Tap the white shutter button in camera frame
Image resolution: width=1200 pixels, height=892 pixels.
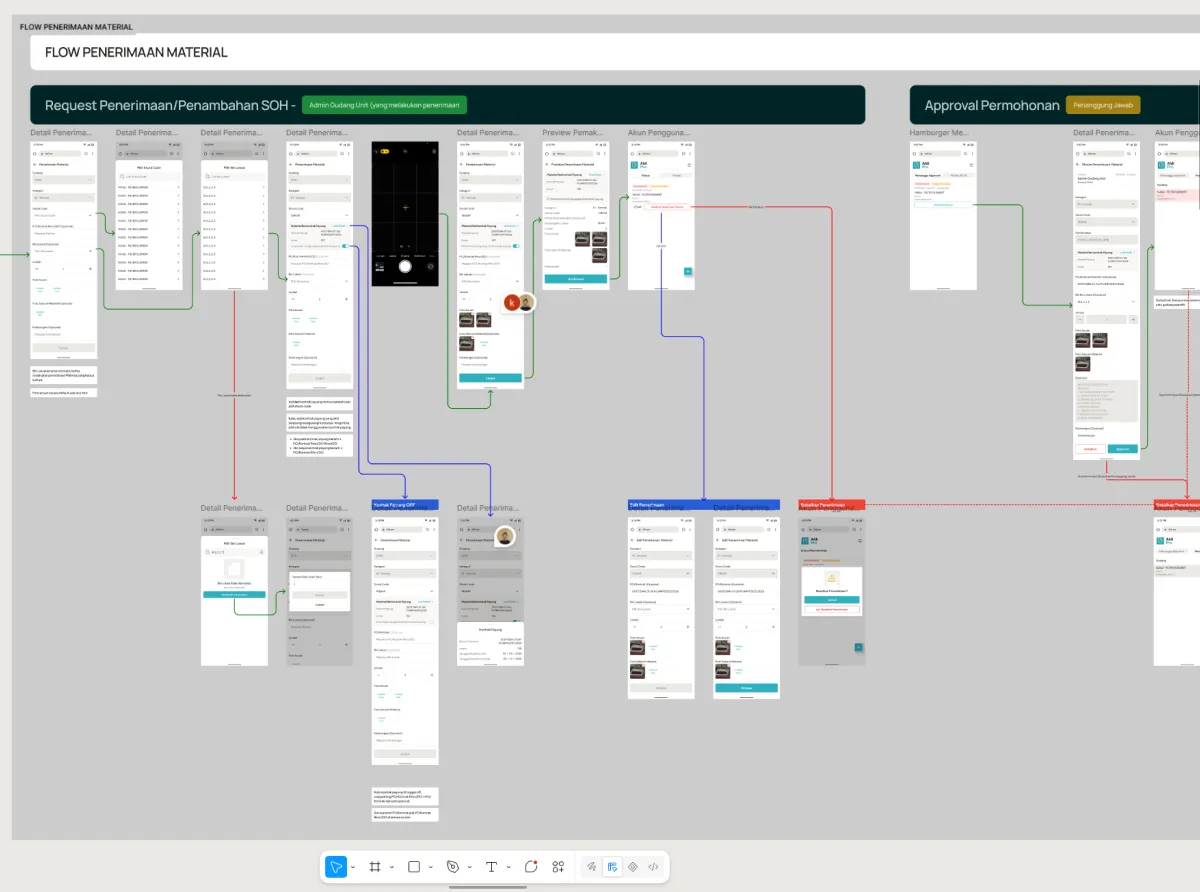(x=405, y=266)
